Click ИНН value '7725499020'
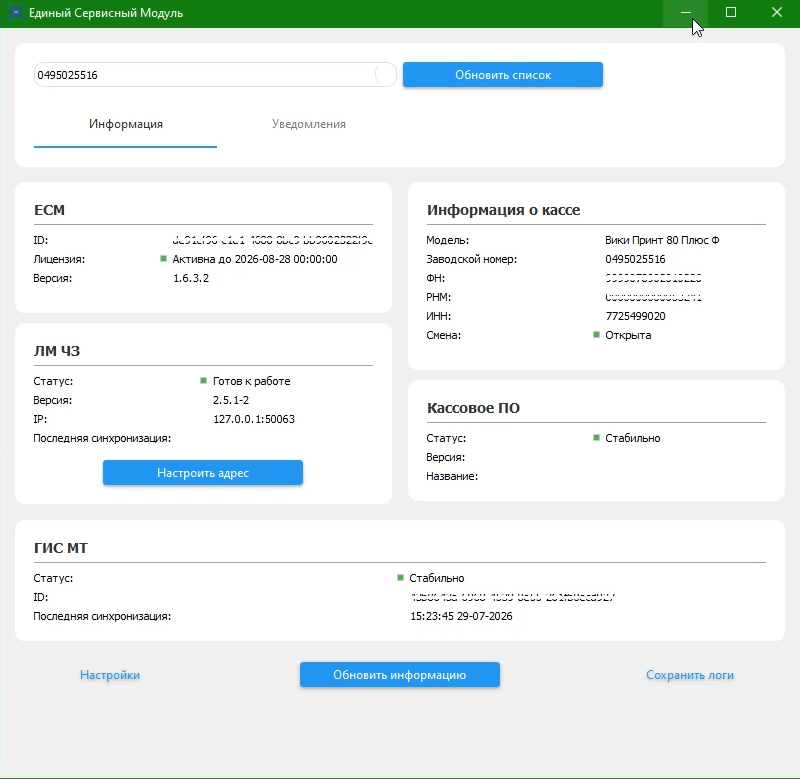The image size is (800, 779). coord(635,316)
